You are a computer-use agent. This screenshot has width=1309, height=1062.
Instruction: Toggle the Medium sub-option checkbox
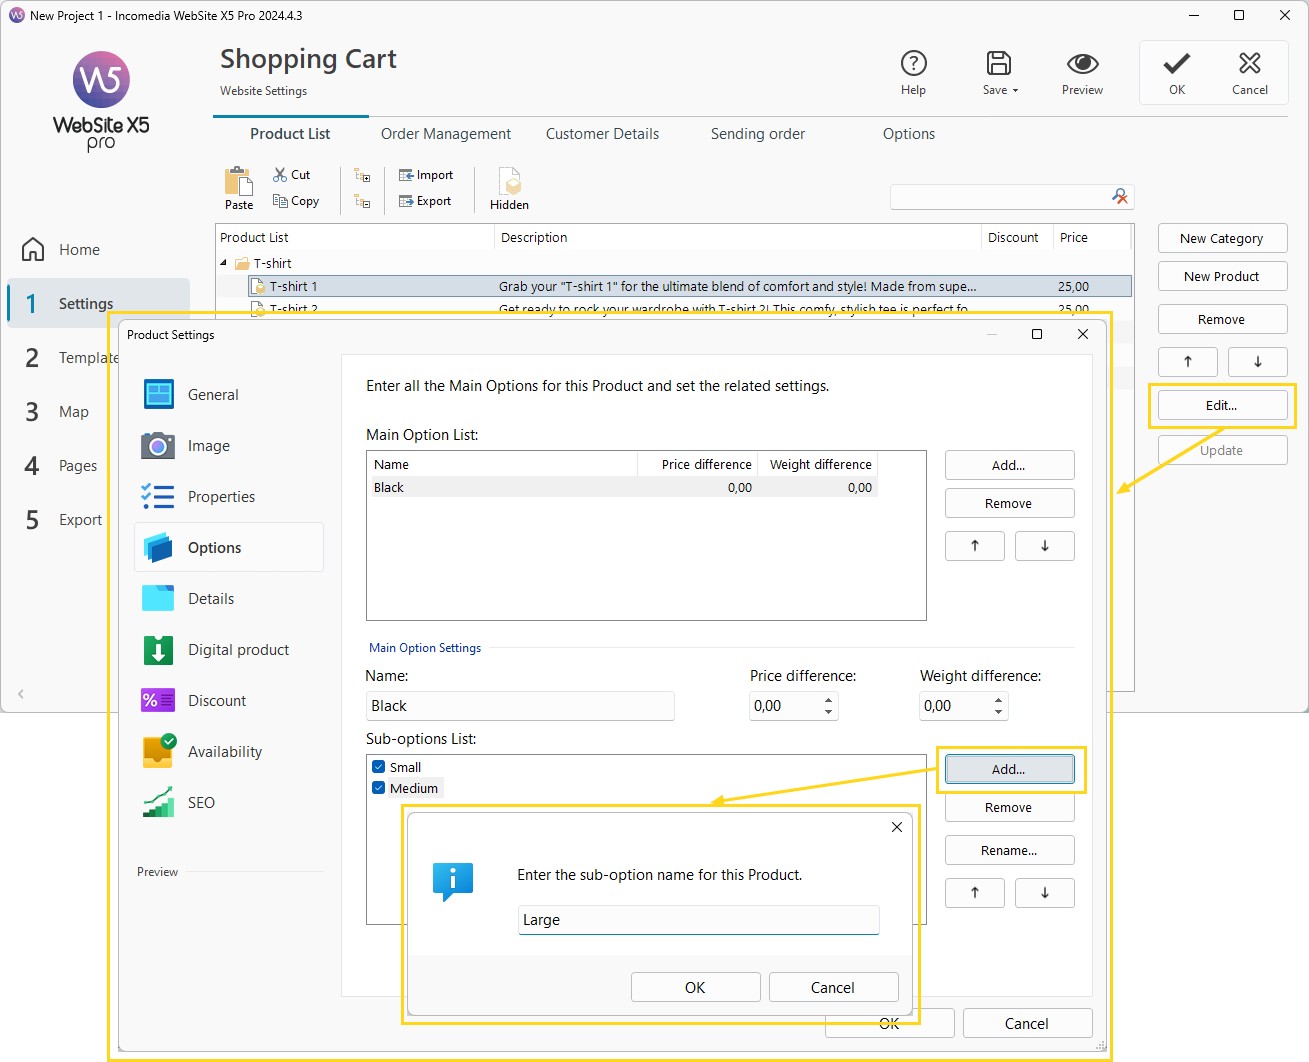[x=379, y=788]
